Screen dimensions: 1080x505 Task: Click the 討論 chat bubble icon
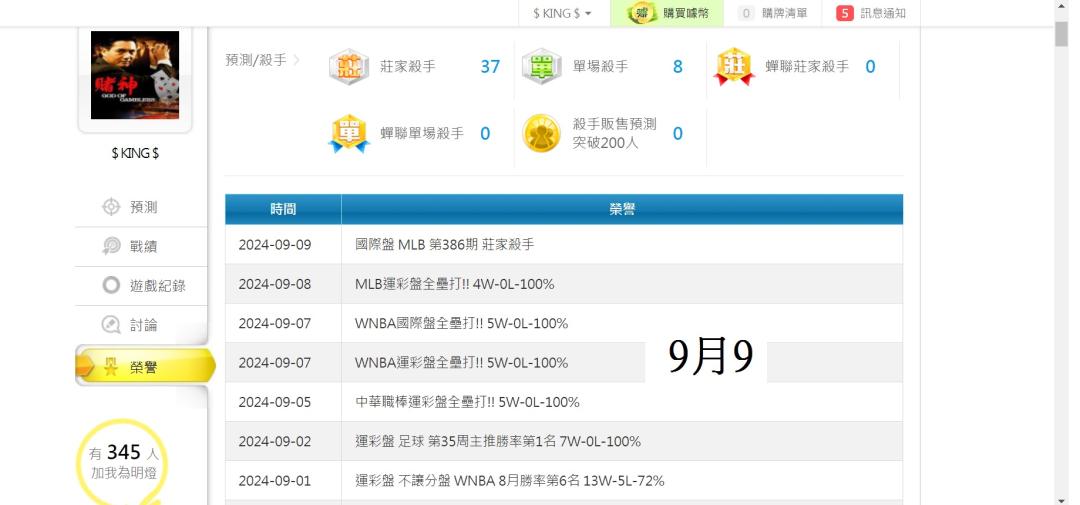point(111,324)
